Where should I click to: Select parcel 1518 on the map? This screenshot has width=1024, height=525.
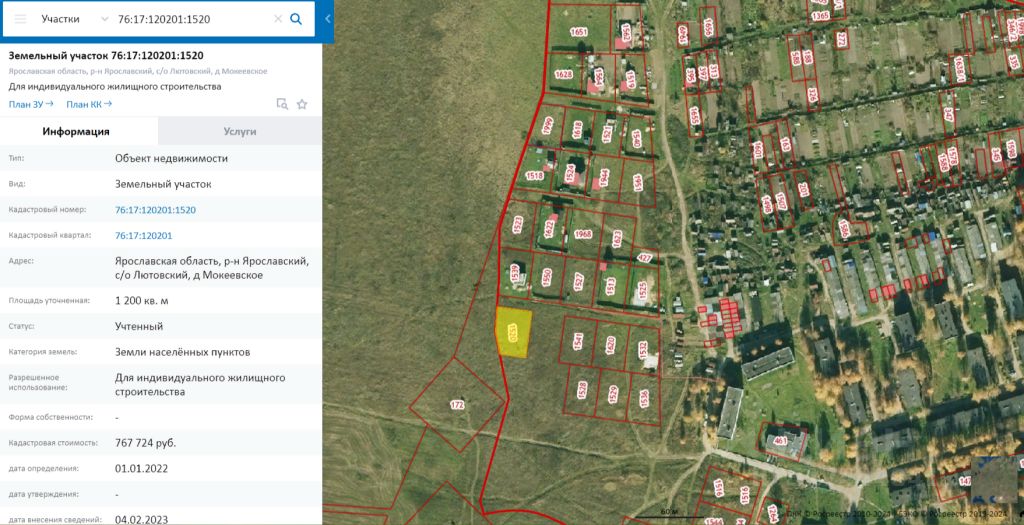coord(534,175)
